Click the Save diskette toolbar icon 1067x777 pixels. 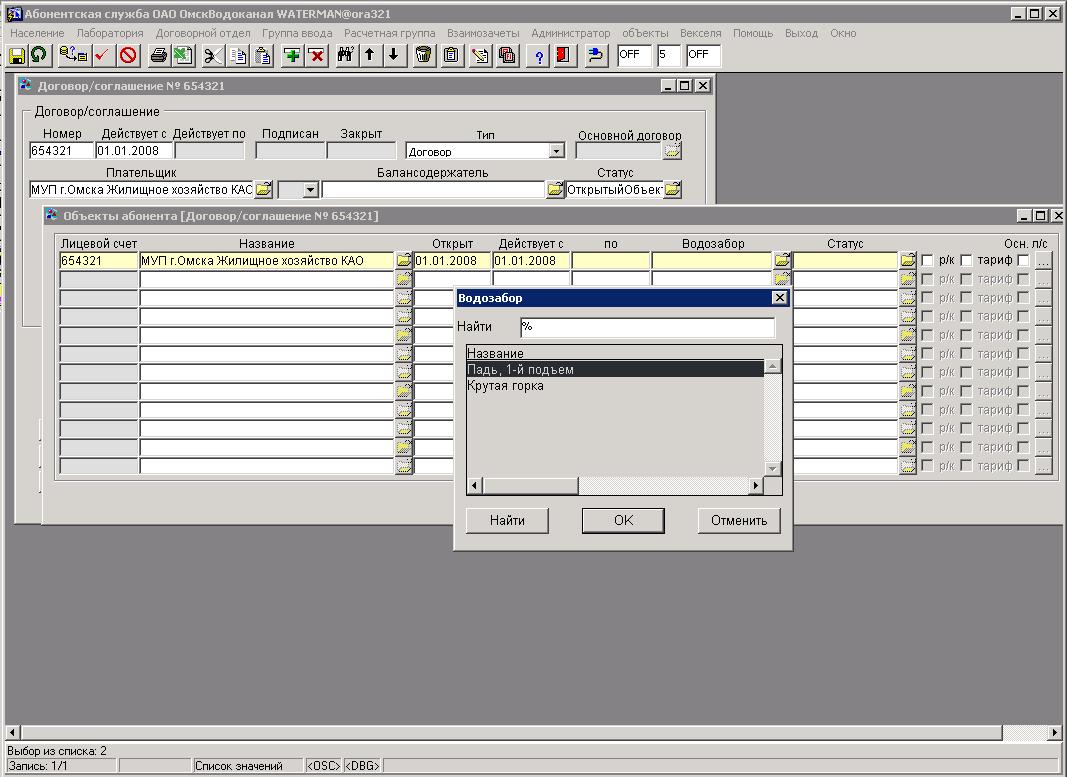(x=17, y=55)
